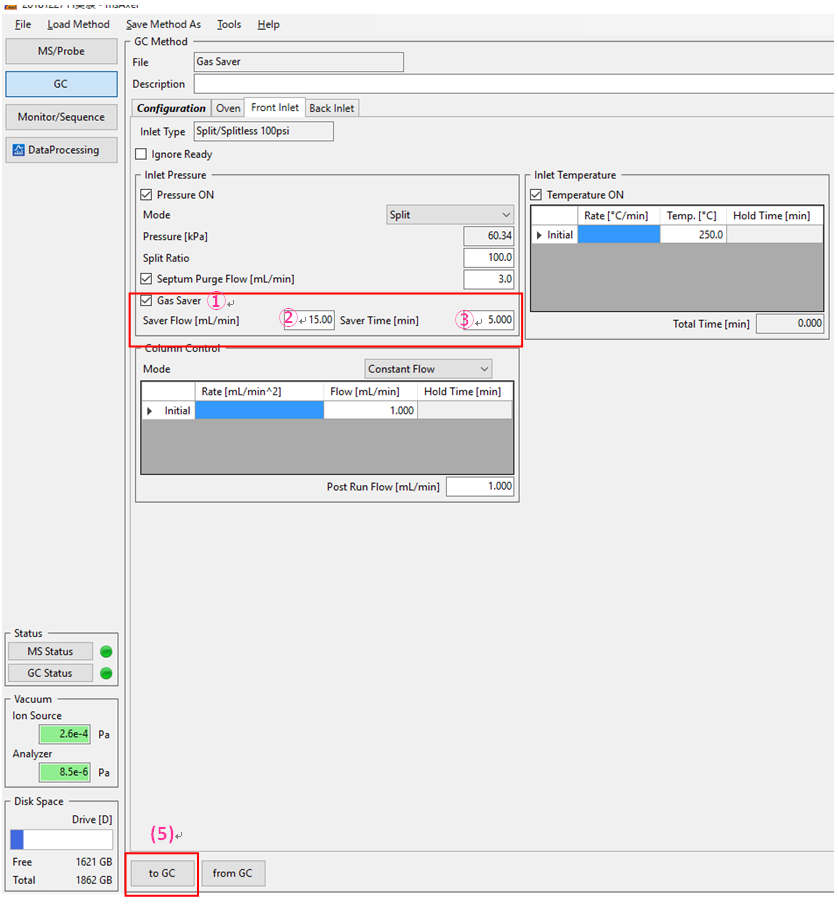This screenshot has height=904, width=838.
Task: Click the Initial row arrow in Column Control table
Action: pos(152,411)
